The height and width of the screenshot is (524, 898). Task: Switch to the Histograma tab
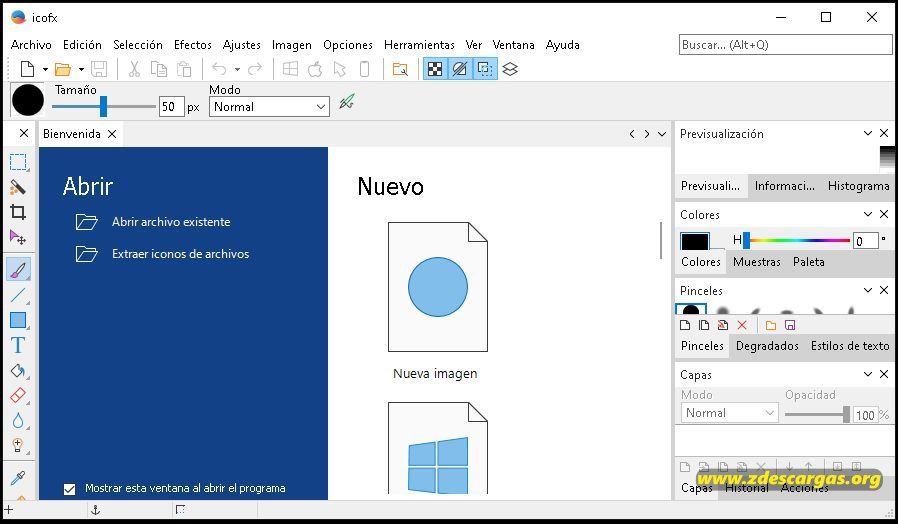[858, 186]
